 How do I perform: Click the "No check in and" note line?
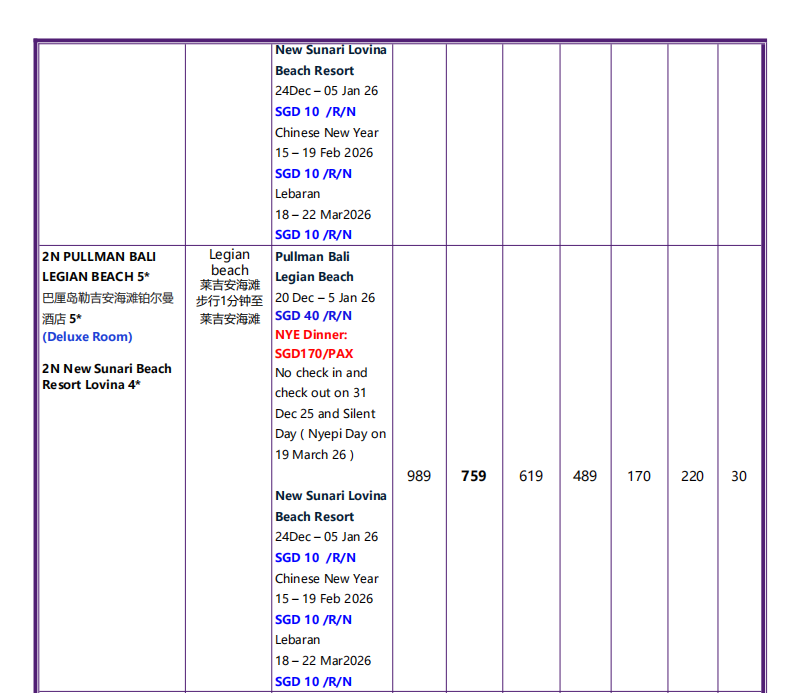(321, 373)
